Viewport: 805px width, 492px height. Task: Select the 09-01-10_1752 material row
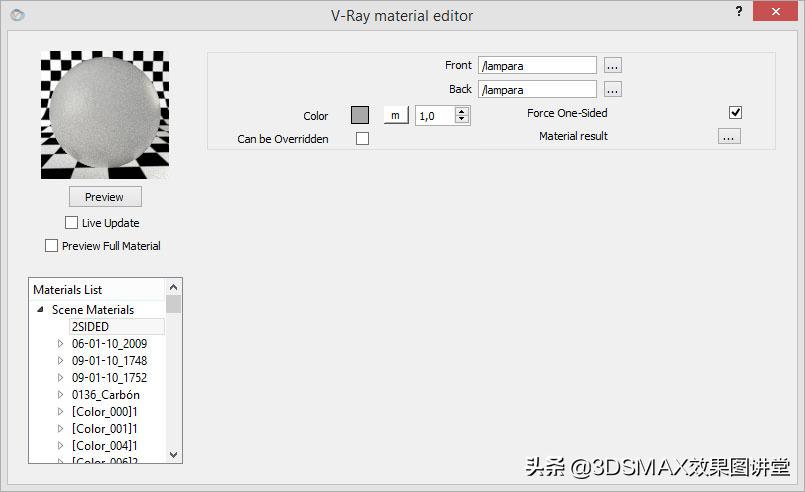click(x=109, y=377)
